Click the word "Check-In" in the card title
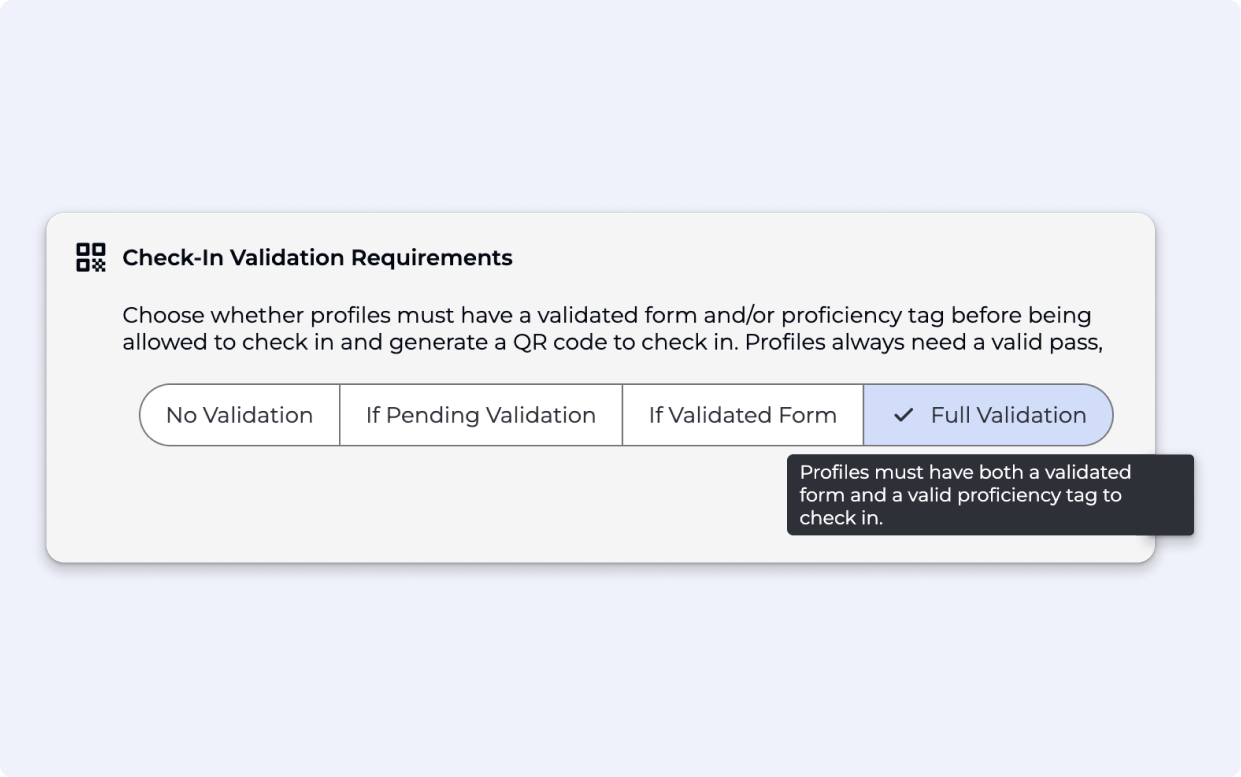The width and height of the screenshot is (1241, 777). [173, 258]
